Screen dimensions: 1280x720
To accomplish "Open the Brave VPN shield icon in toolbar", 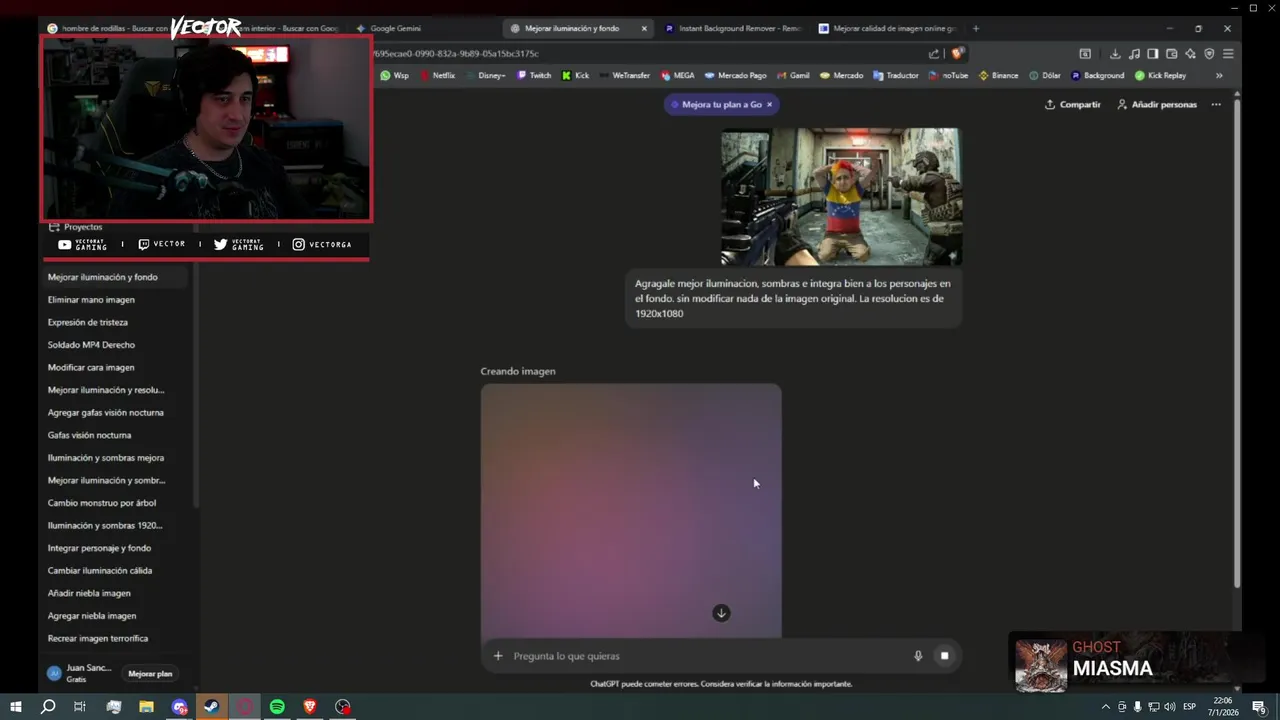I will coord(1209,54).
